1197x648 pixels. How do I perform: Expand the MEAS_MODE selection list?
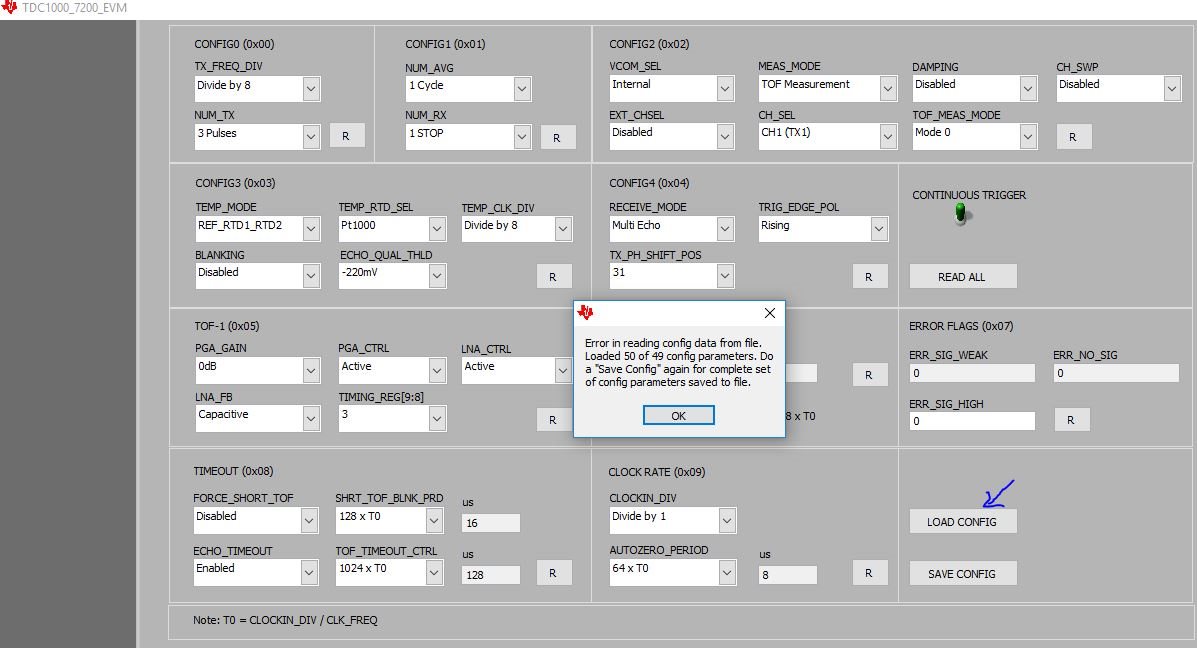[886, 87]
